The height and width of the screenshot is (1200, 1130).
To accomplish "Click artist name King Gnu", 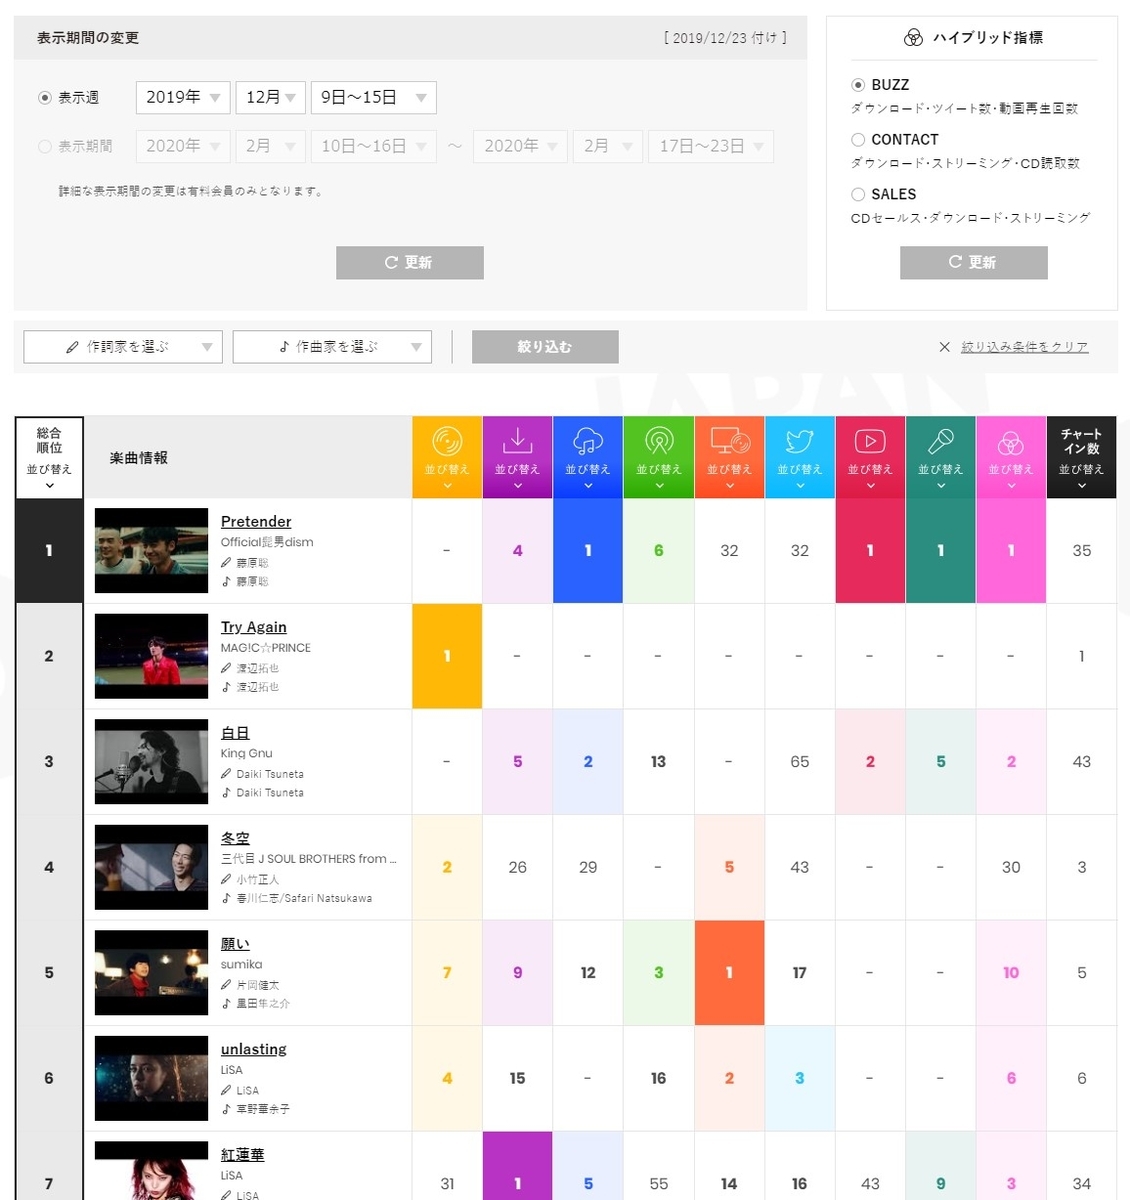I will click(x=247, y=753).
